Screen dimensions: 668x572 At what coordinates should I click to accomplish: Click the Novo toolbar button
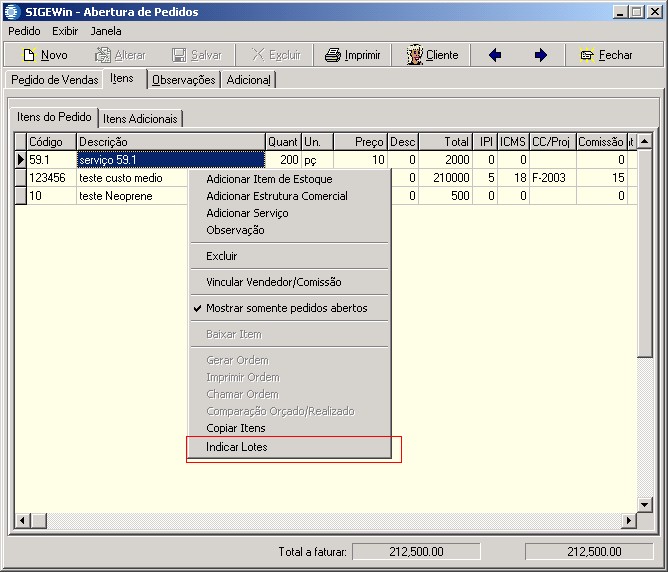45,55
